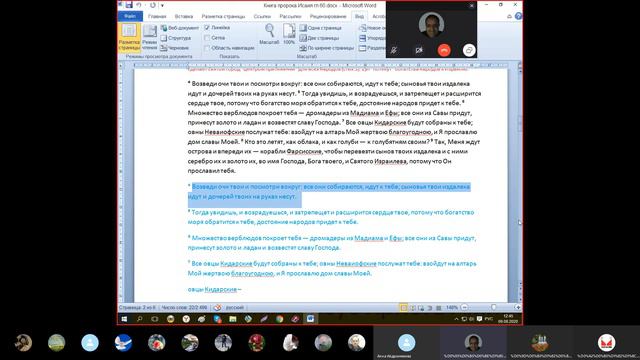Click the русский language indicator
Screen dimensions: 640x360
(235, 307)
